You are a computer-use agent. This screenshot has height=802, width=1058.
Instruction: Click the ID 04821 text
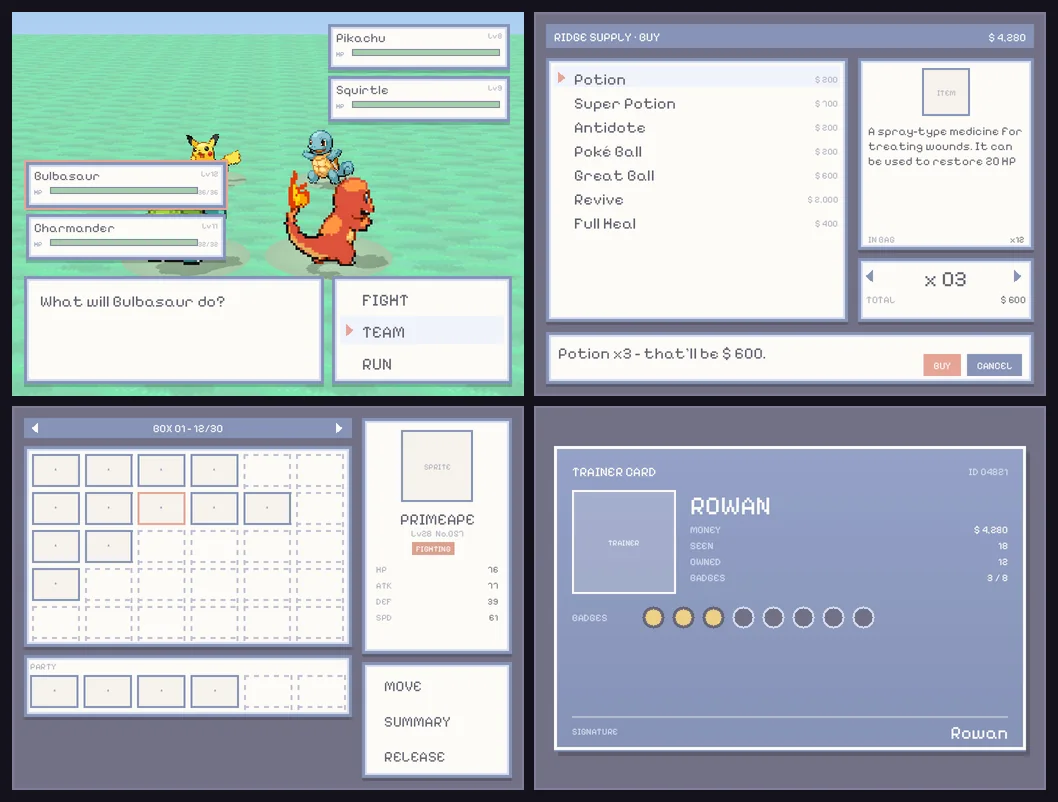989,472
